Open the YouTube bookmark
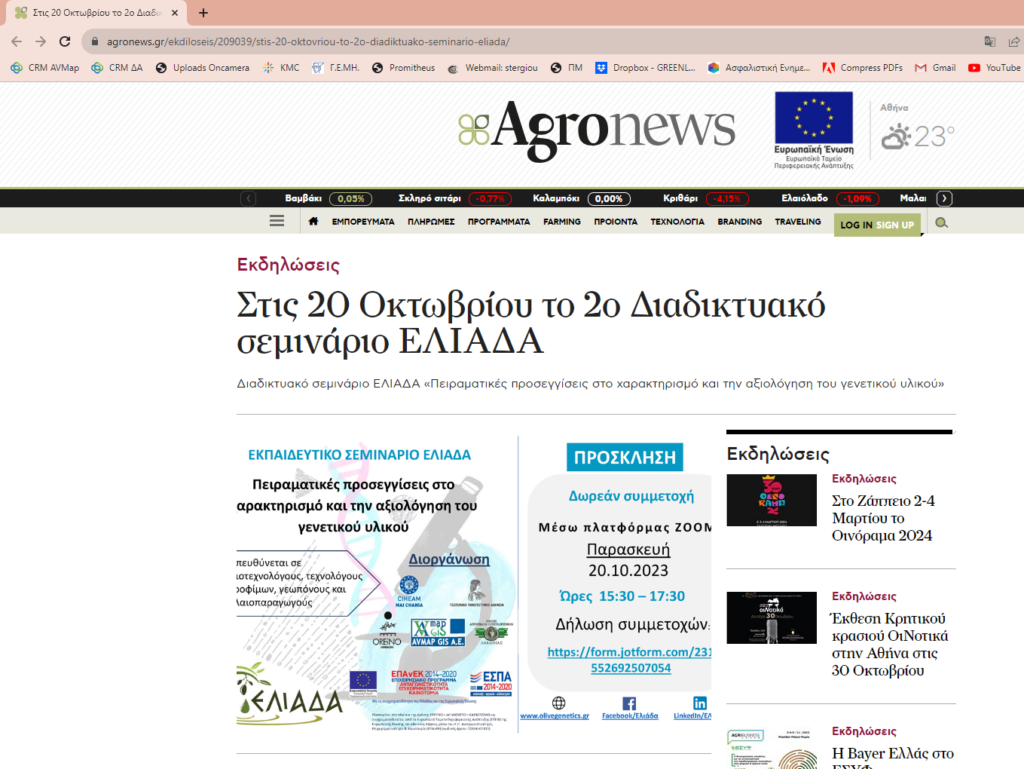This screenshot has height=769, width=1024. [x=994, y=68]
